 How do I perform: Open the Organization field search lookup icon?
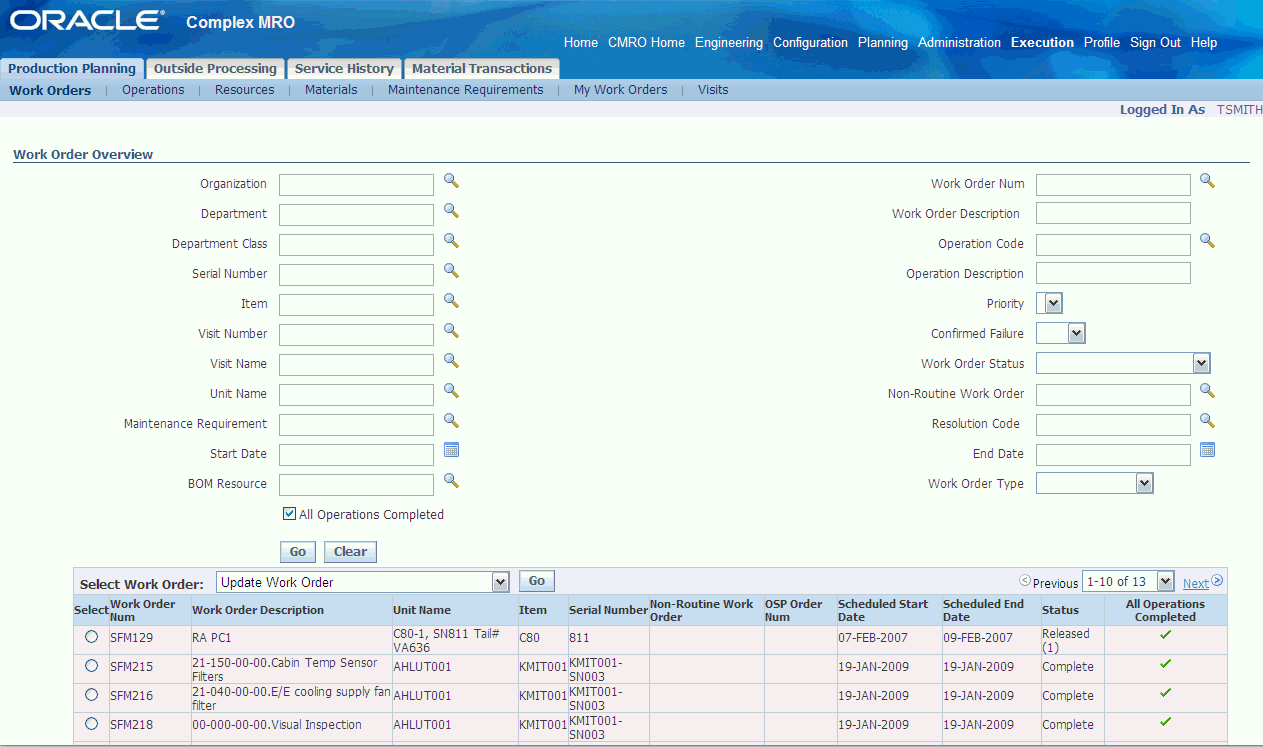[451, 181]
